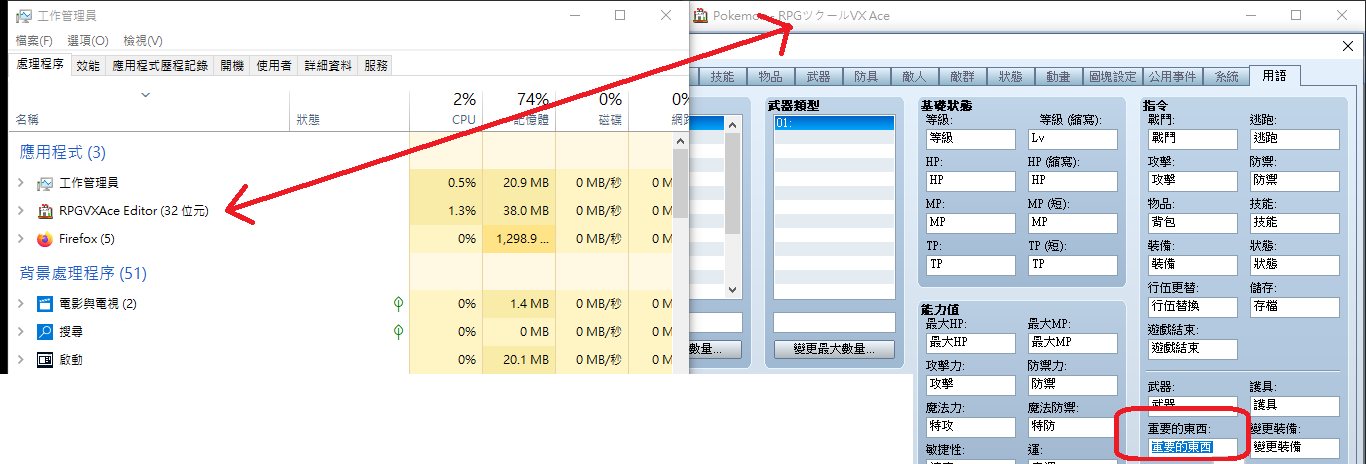The height and width of the screenshot is (464, 1366).
Task: Click the 物品 field containing 背包
Action: click(x=1193, y=222)
